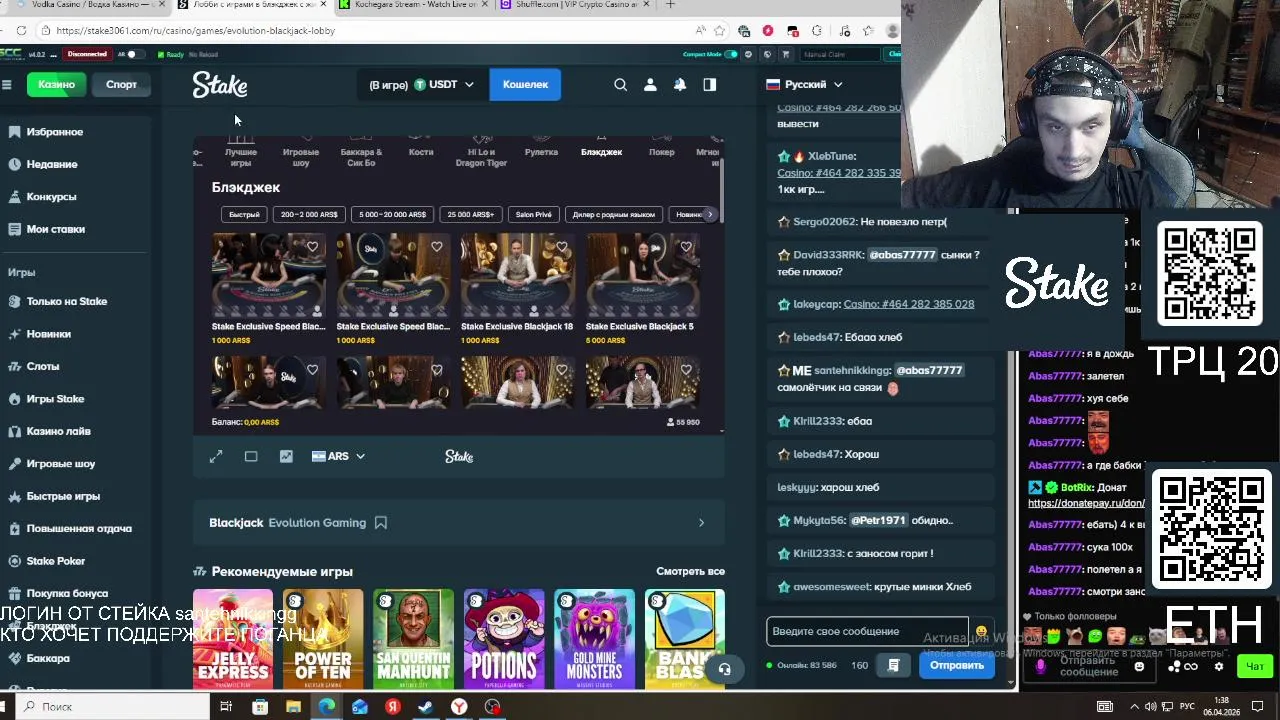Open the Gold Mine Monsters thumbnail
Image resolution: width=1280 pixels, height=720 pixels.
click(594, 639)
